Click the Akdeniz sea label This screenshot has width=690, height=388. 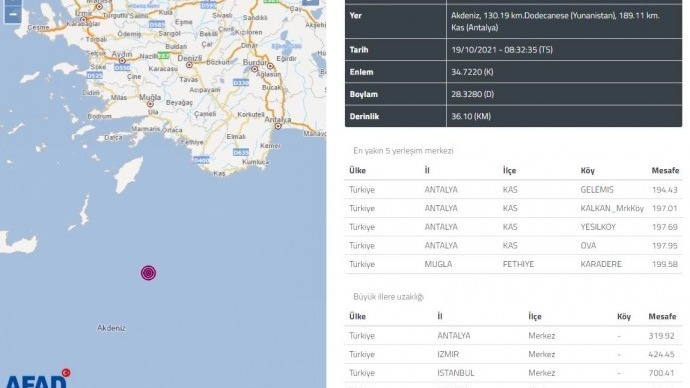(111, 328)
